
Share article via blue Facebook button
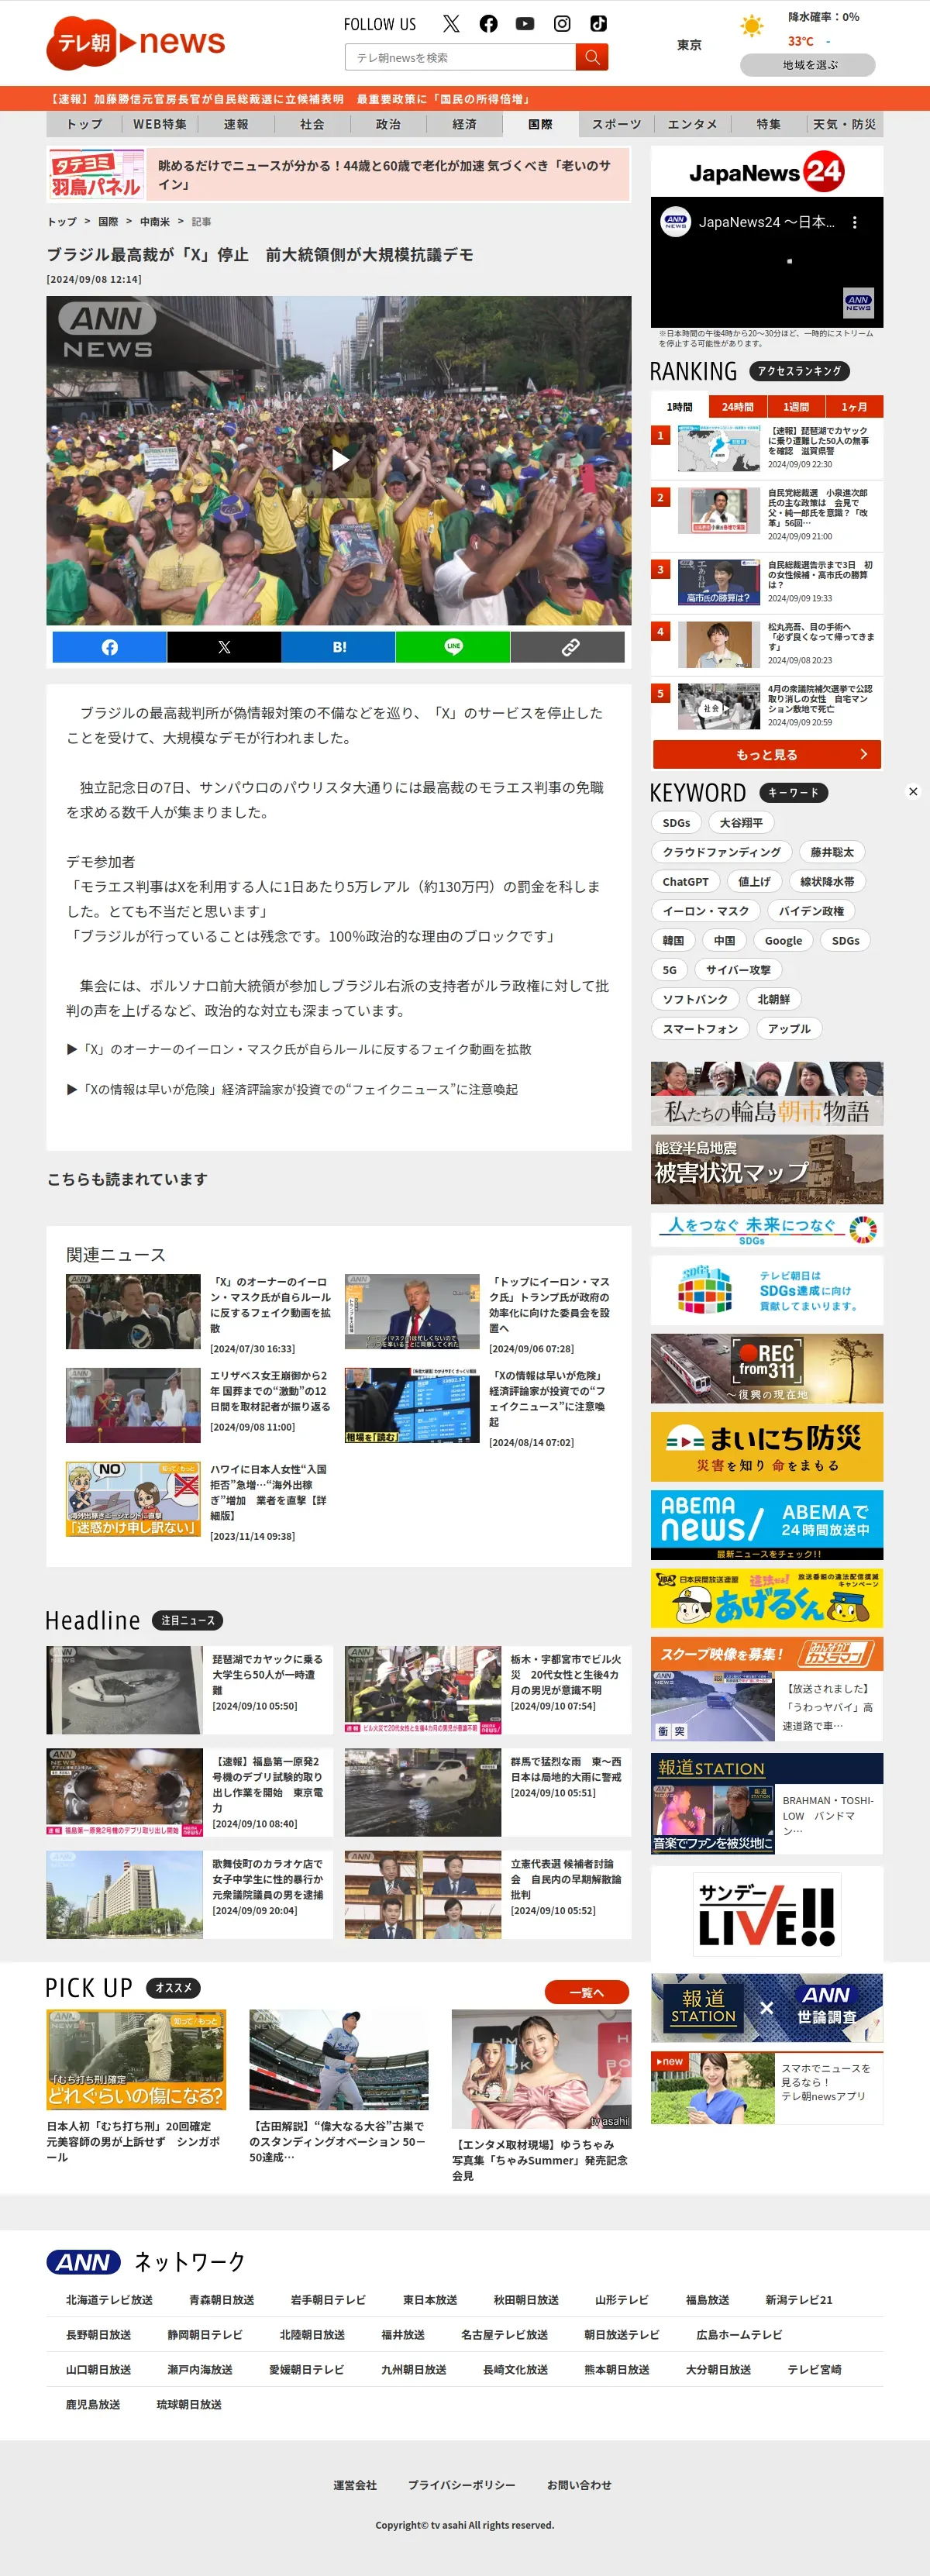point(109,647)
